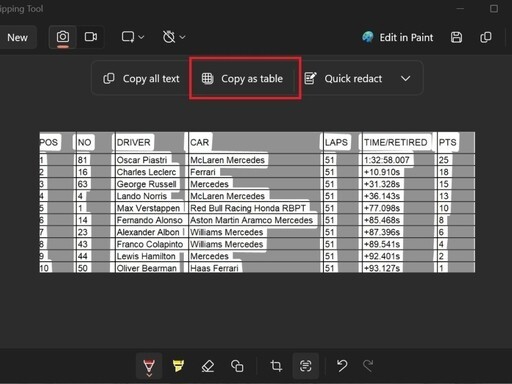The height and width of the screenshot is (384, 512).
Task: Select points value '18'
Action: (444, 172)
